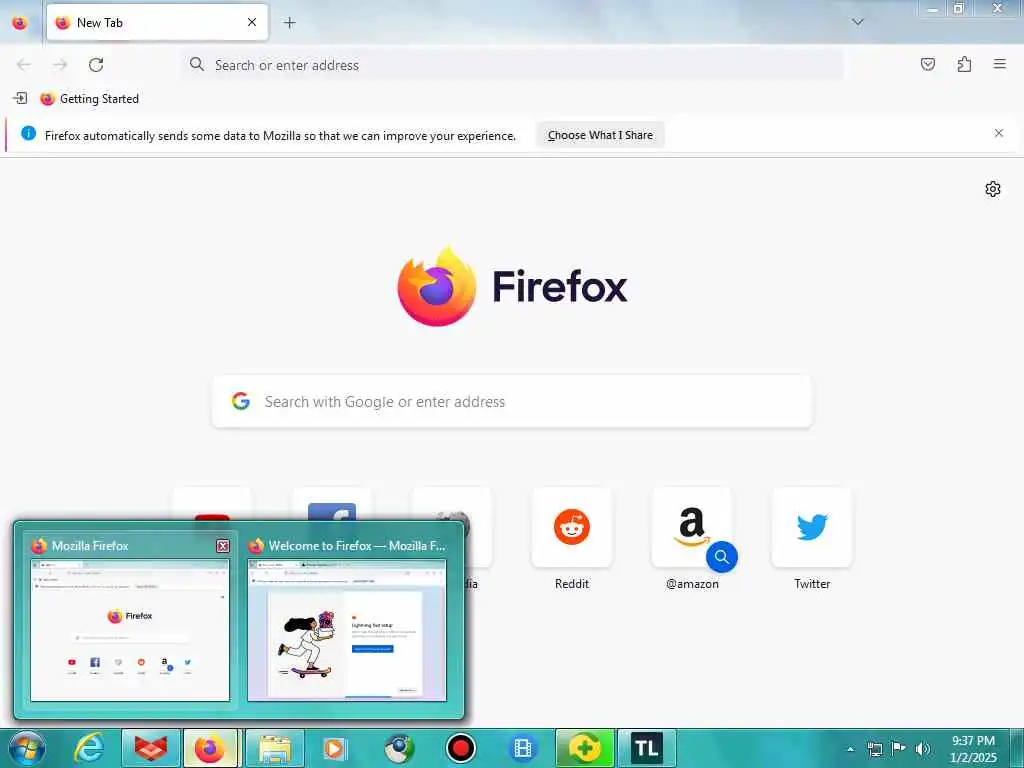1024x768 pixels.
Task: Select the New Tab tab
Action: coord(157,22)
